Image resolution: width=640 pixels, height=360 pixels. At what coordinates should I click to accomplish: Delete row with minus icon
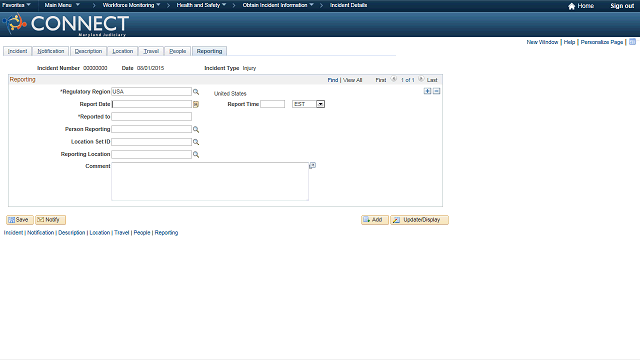pos(436,91)
